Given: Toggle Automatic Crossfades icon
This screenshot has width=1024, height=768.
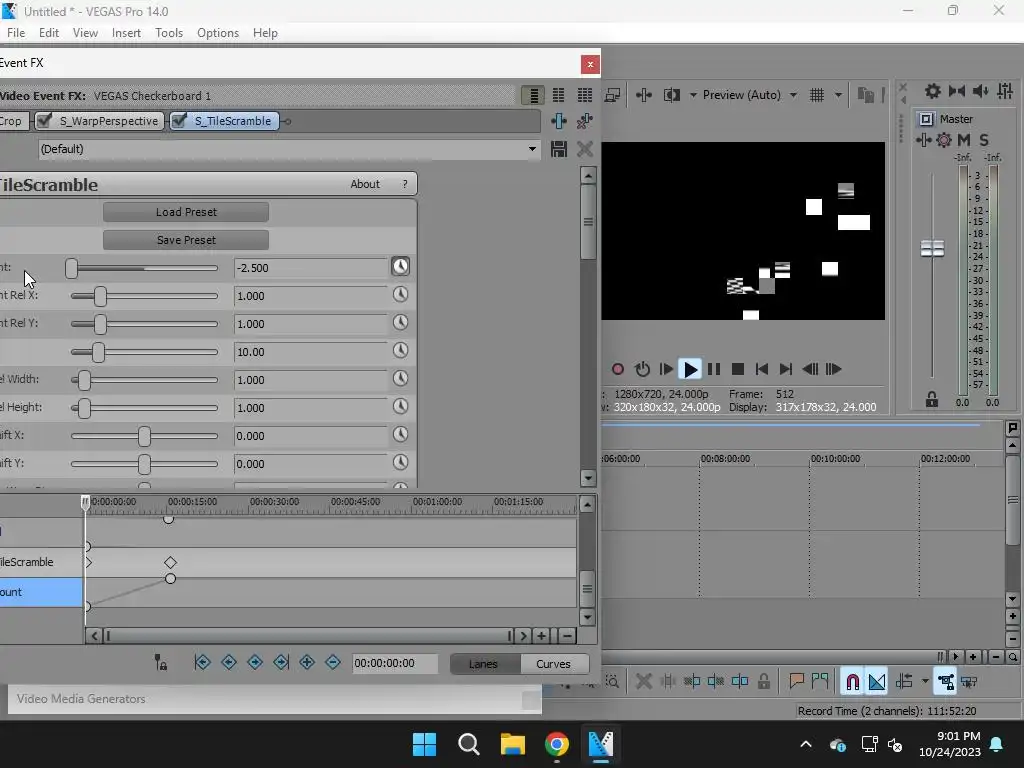Looking at the screenshot, I should click(x=877, y=682).
